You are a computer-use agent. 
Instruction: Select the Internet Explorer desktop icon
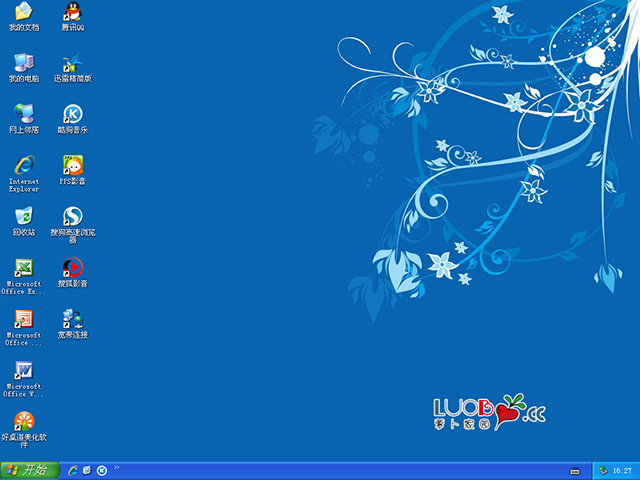pyautogui.click(x=24, y=165)
